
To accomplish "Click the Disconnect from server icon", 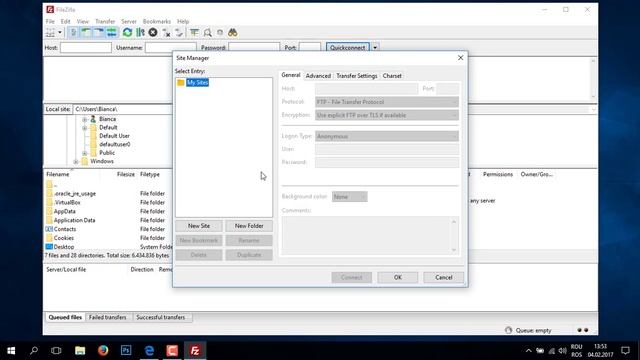I will pos(166,32).
